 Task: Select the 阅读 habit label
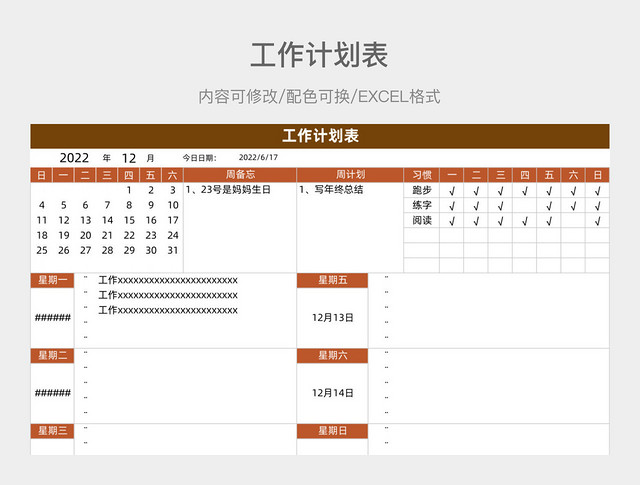(422, 220)
